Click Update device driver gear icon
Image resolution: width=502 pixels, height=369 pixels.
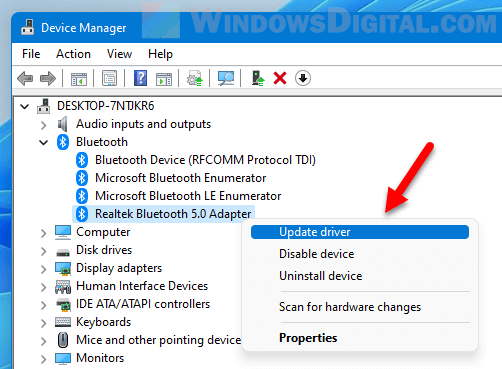click(x=195, y=78)
